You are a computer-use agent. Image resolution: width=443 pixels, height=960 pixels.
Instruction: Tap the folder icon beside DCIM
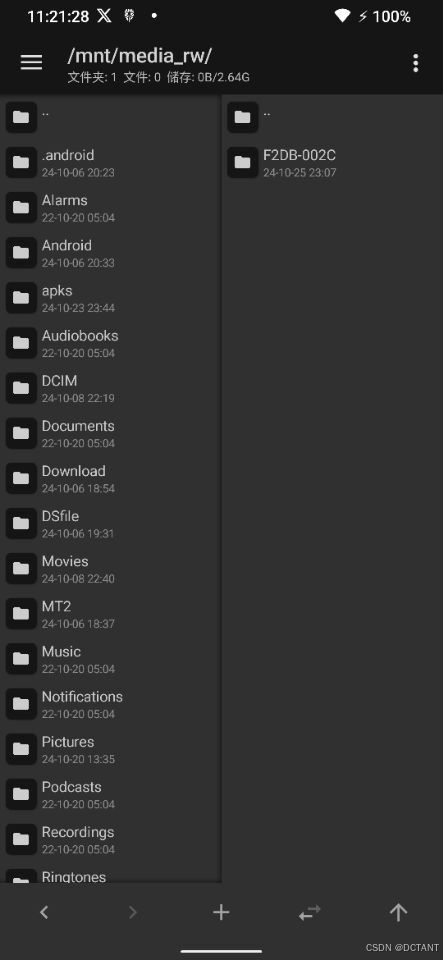click(21, 388)
